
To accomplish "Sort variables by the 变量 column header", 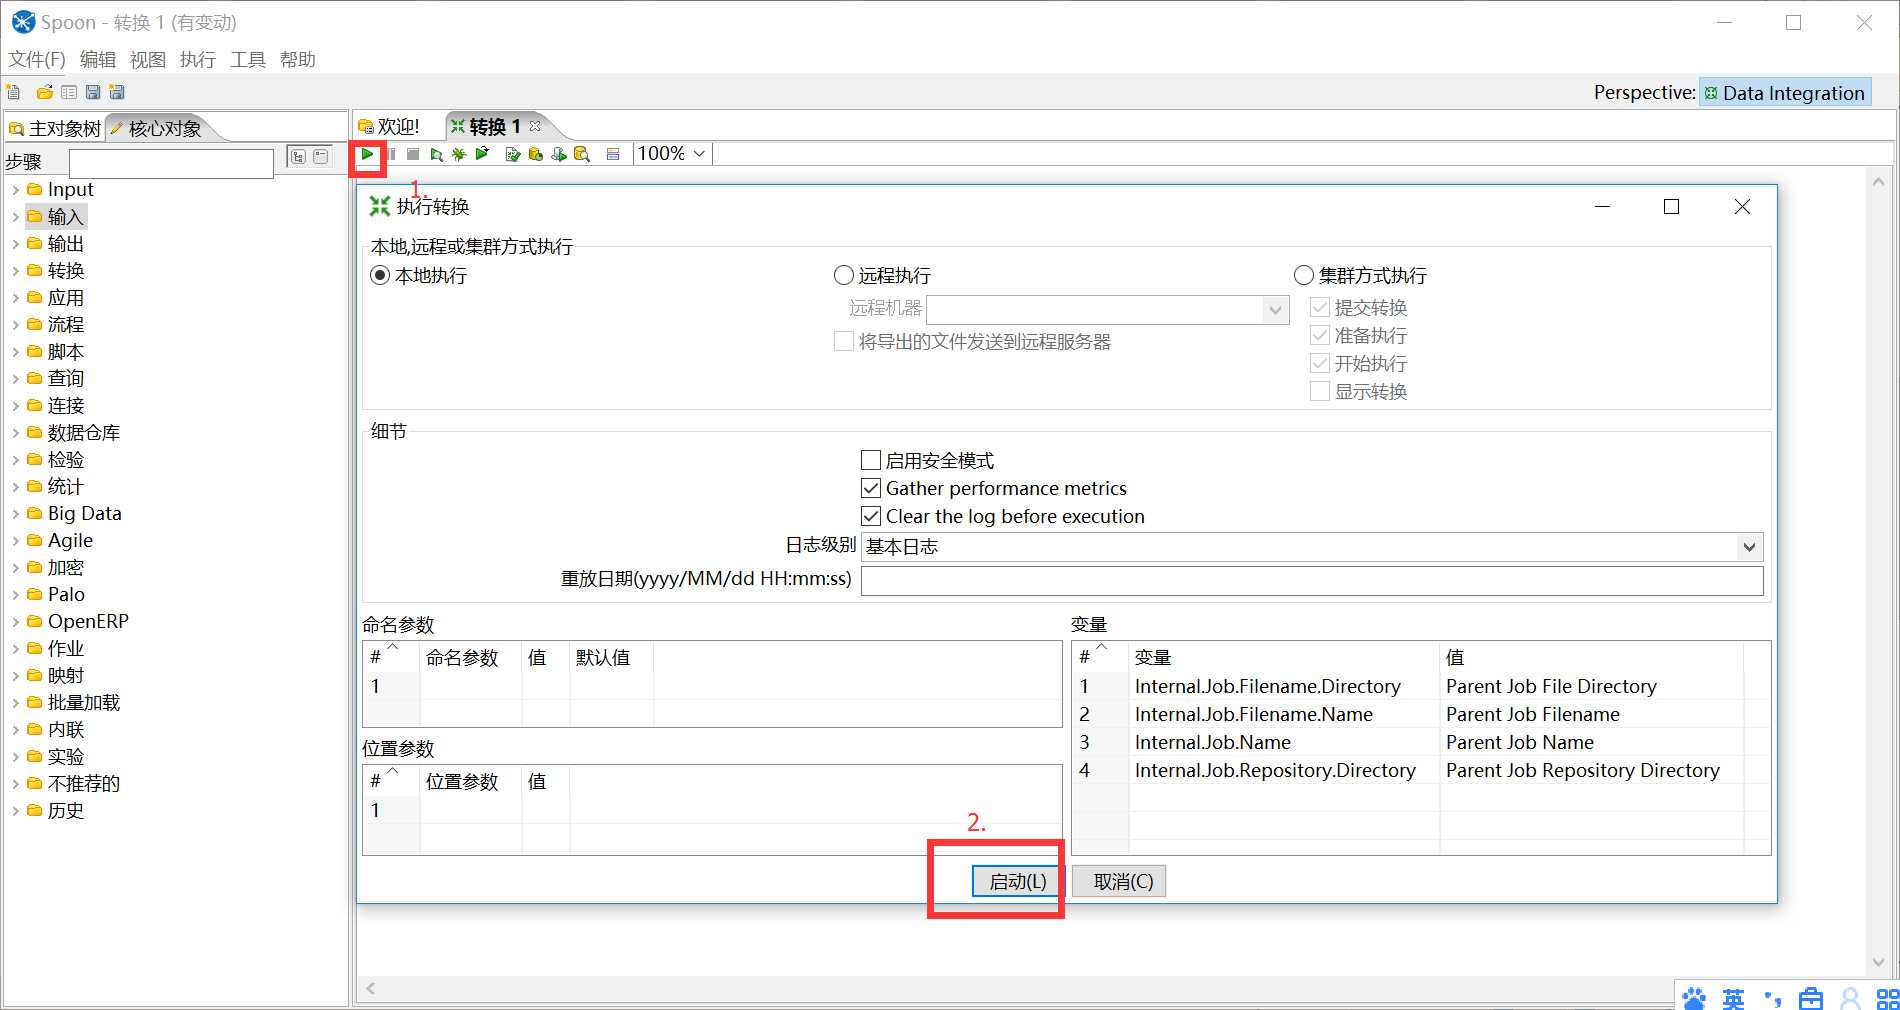I will click(x=1284, y=657).
